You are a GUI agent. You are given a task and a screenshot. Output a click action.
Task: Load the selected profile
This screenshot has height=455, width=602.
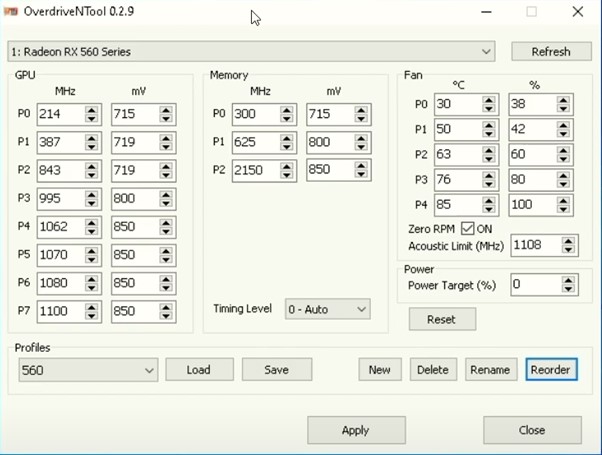coord(199,370)
